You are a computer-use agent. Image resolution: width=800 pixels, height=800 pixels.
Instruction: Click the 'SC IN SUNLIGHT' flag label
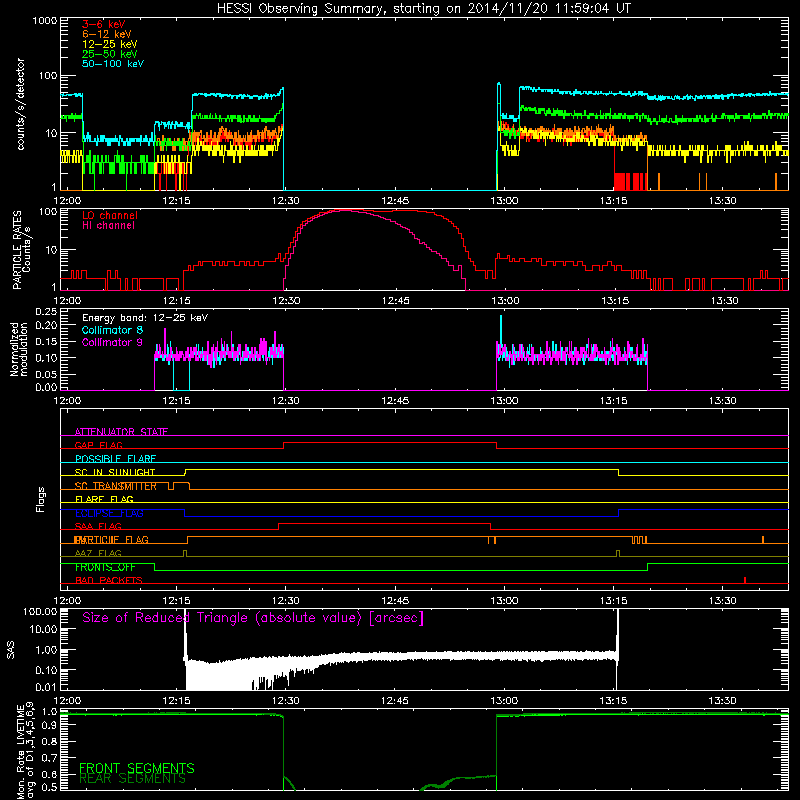[x=115, y=472]
